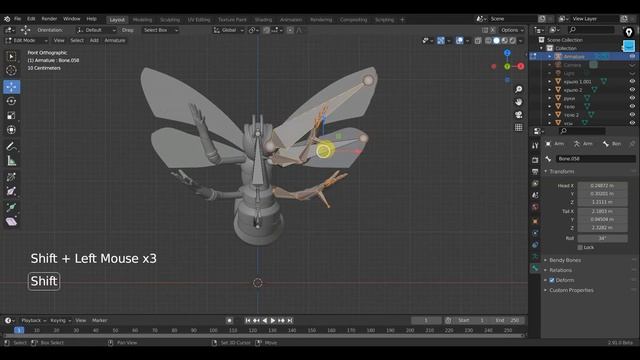The width and height of the screenshot is (640, 360).
Task: Expand the Relations panel
Action: pyautogui.click(x=560, y=270)
